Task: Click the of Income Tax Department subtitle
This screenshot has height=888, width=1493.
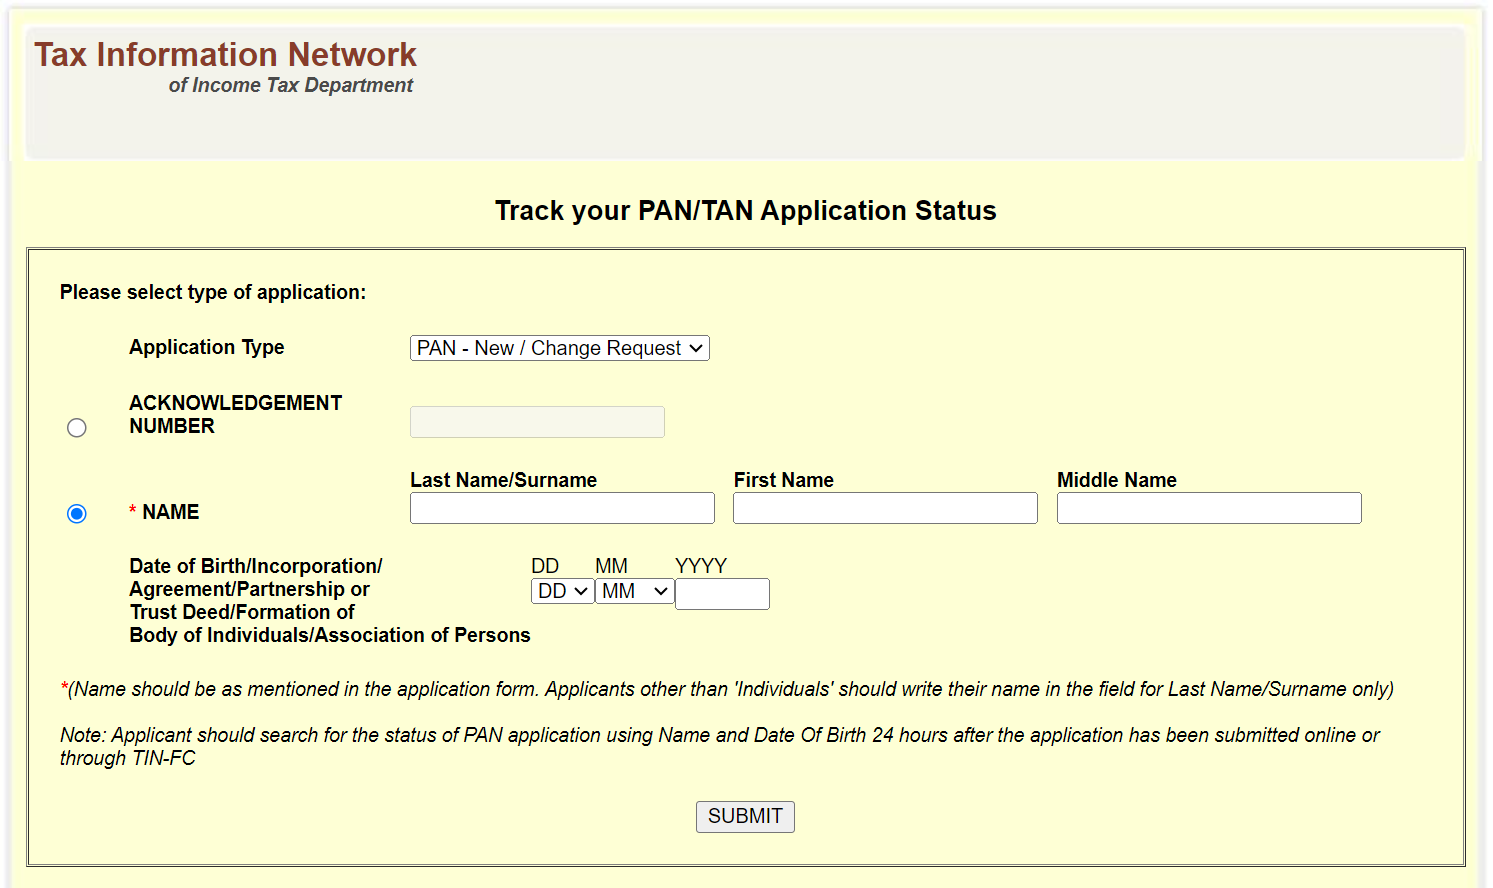Action: 291,85
